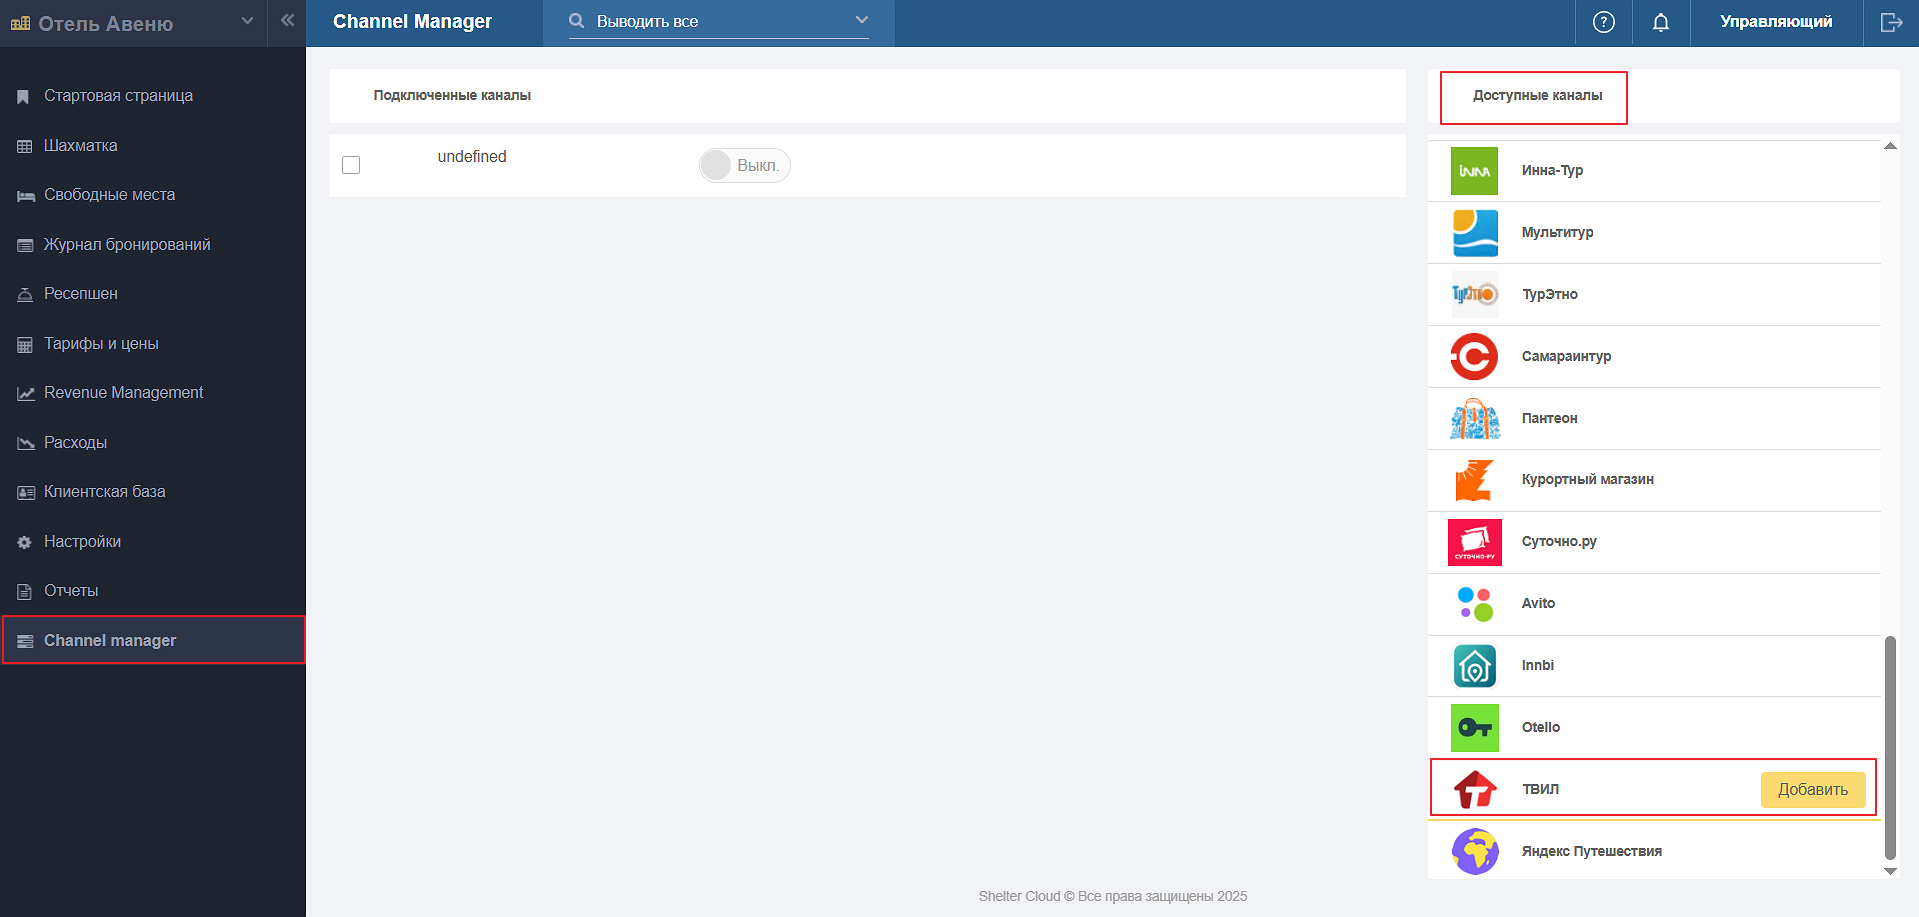Click the gear icon for Настройки
The height and width of the screenshot is (917, 1919).
(25, 542)
